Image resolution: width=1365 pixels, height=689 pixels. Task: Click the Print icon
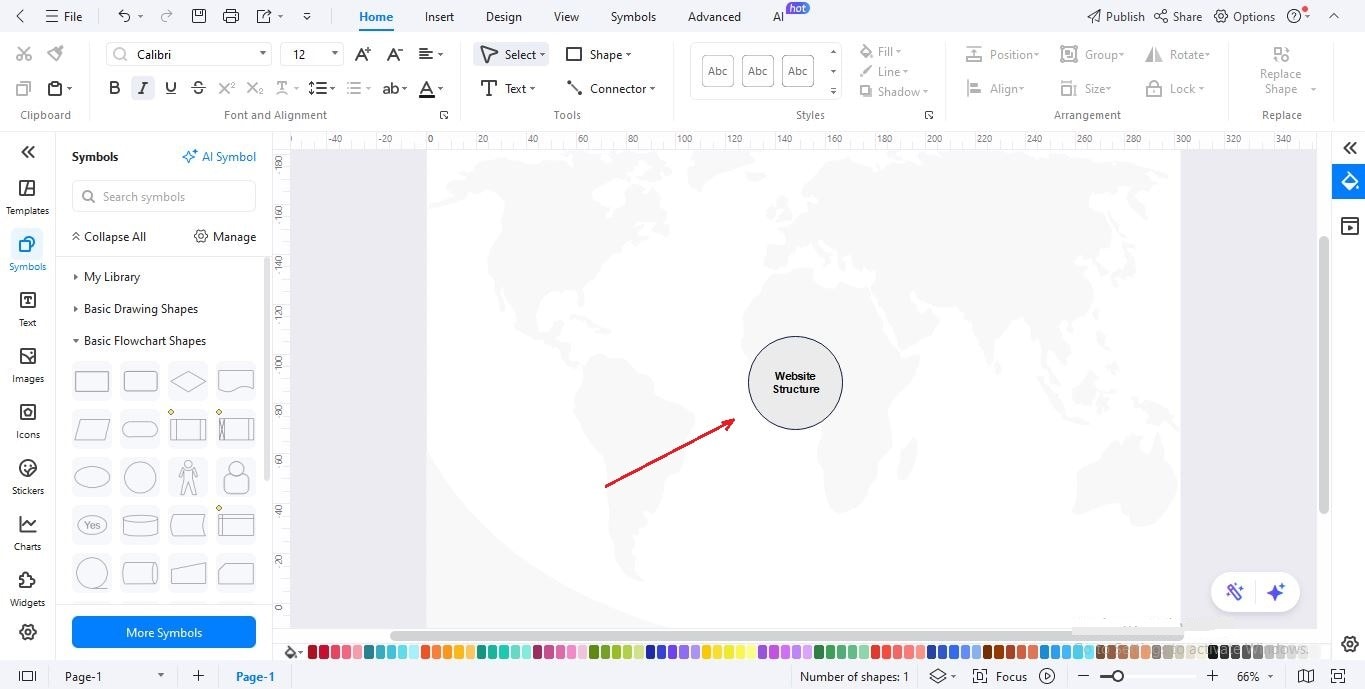point(231,16)
